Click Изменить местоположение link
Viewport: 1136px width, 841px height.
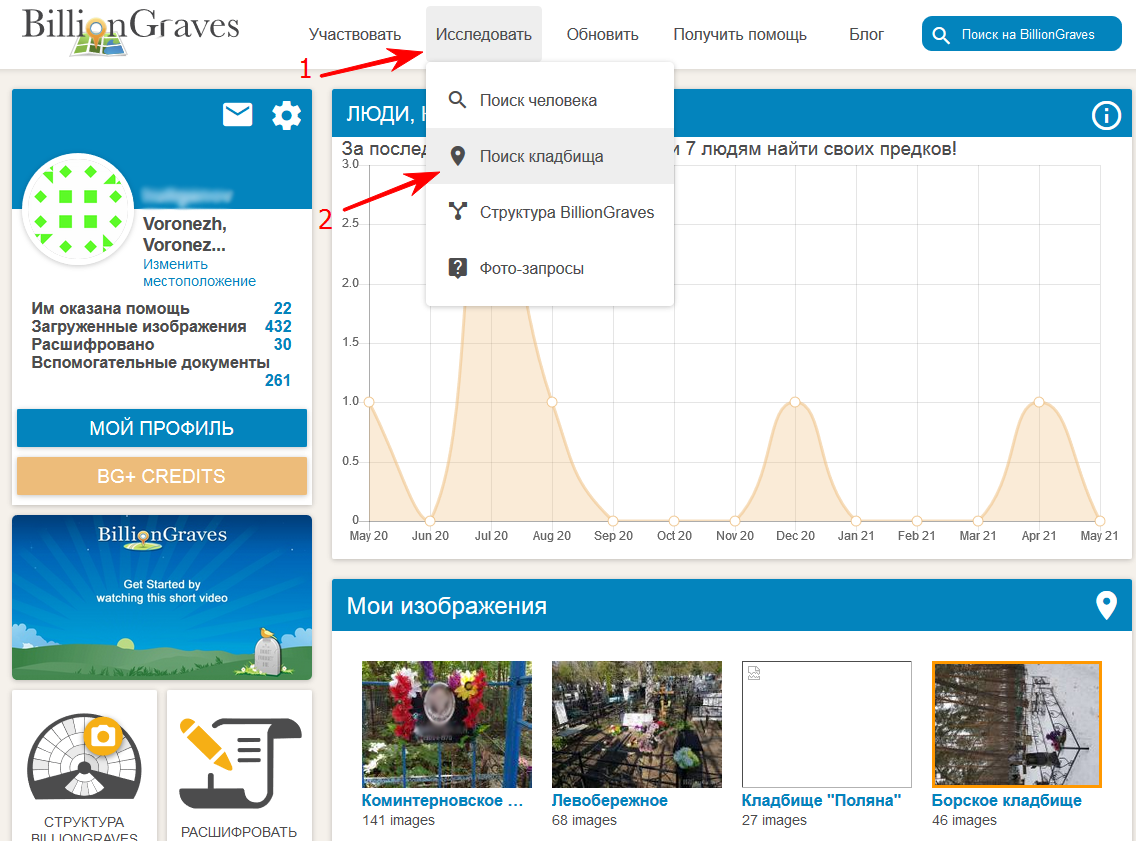pyautogui.click(x=199, y=272)
